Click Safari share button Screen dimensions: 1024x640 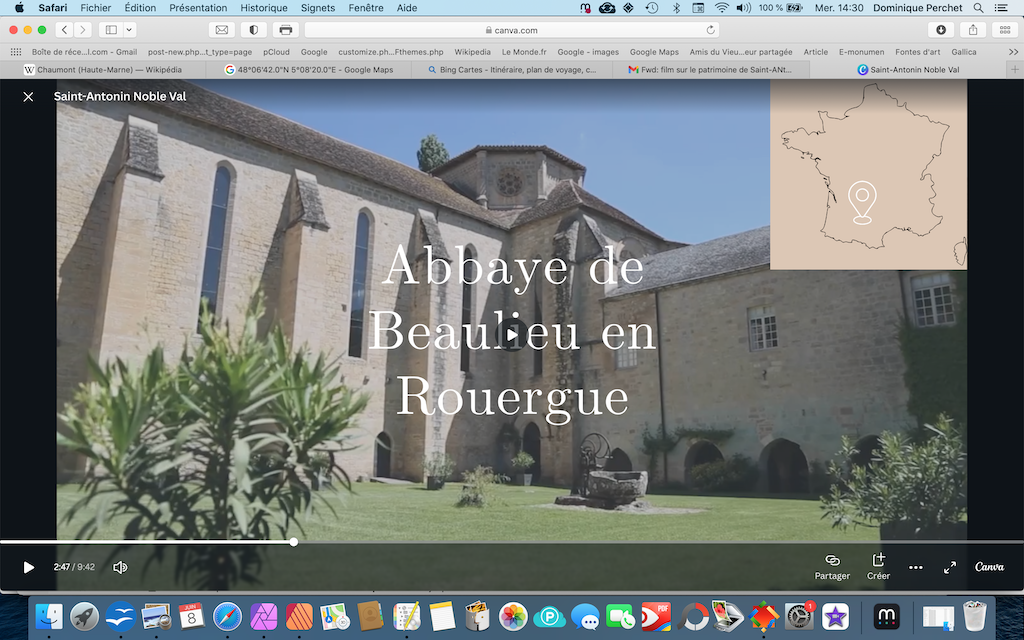tap(973, 29)
